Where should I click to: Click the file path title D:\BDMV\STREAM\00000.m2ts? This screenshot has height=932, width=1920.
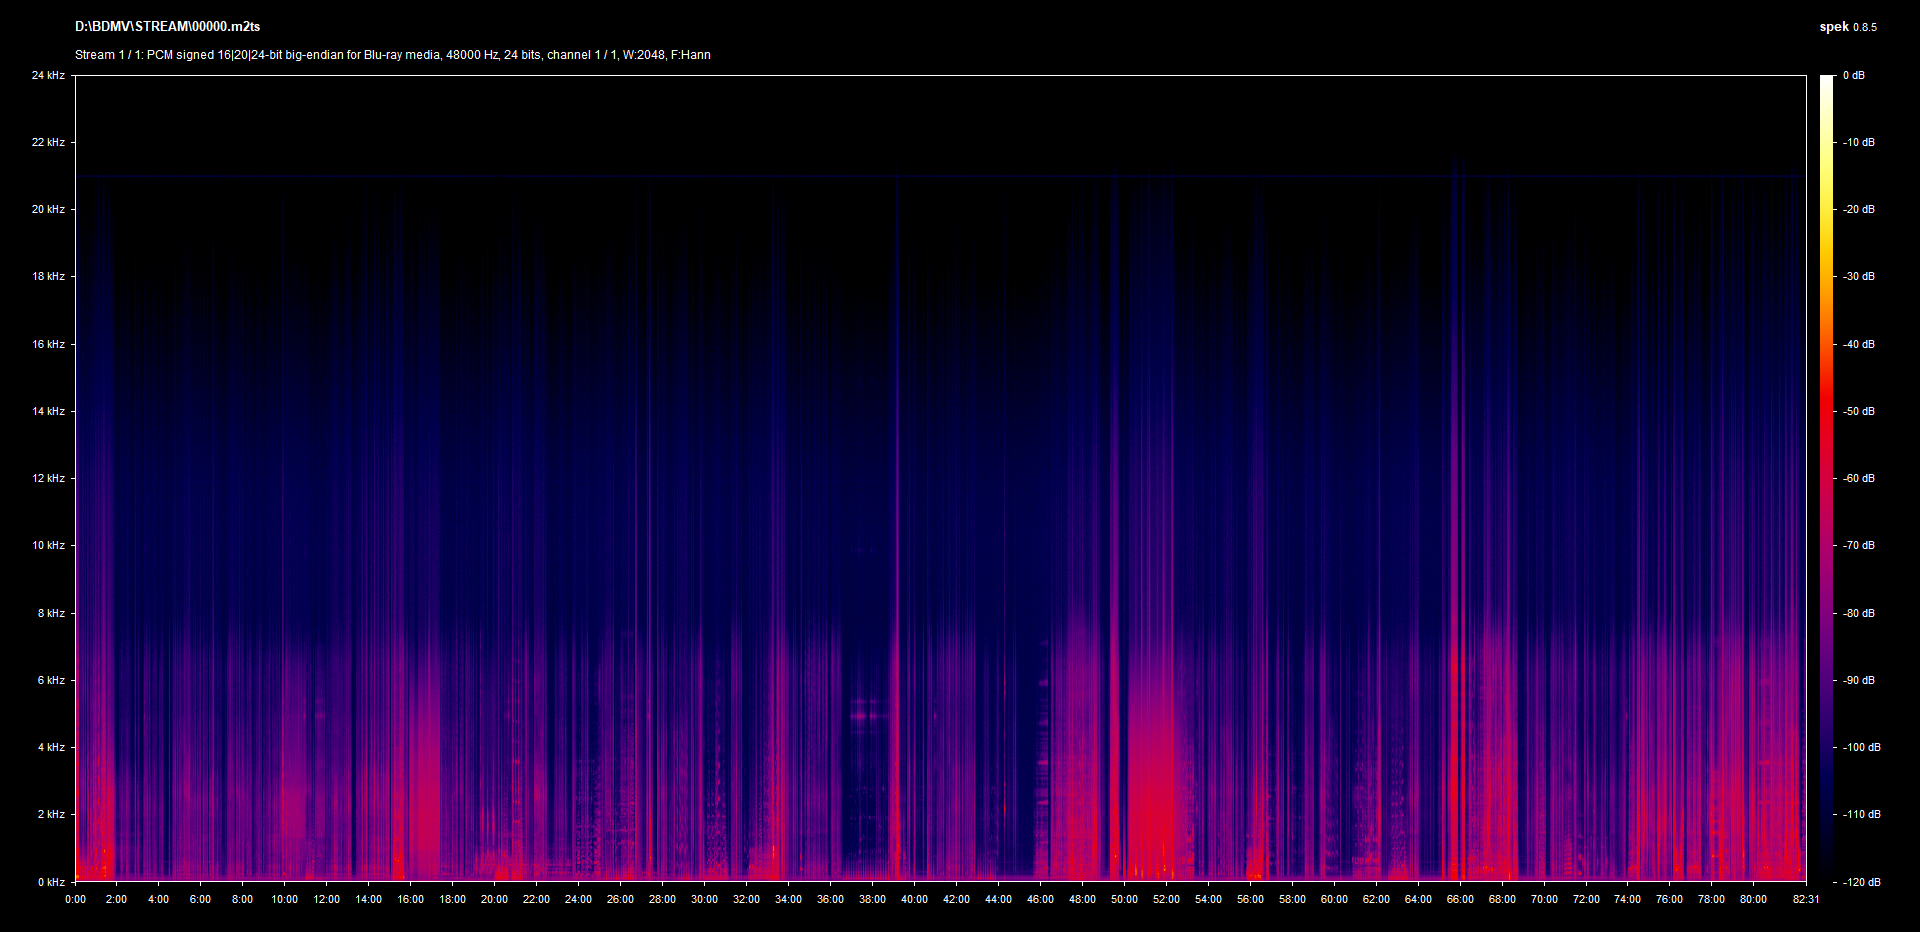pos(167,27)
